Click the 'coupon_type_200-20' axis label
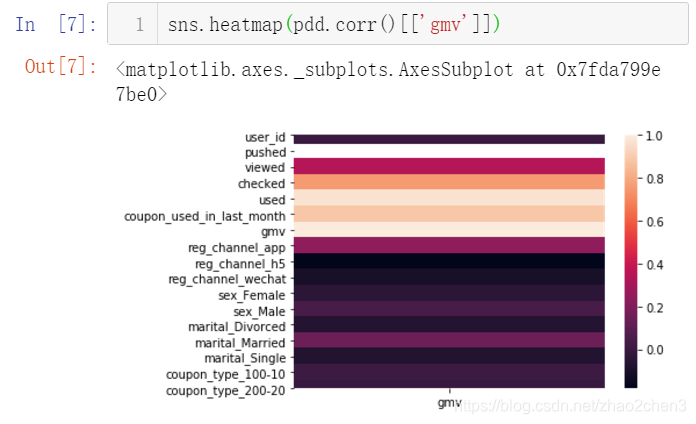 [225, 391]
